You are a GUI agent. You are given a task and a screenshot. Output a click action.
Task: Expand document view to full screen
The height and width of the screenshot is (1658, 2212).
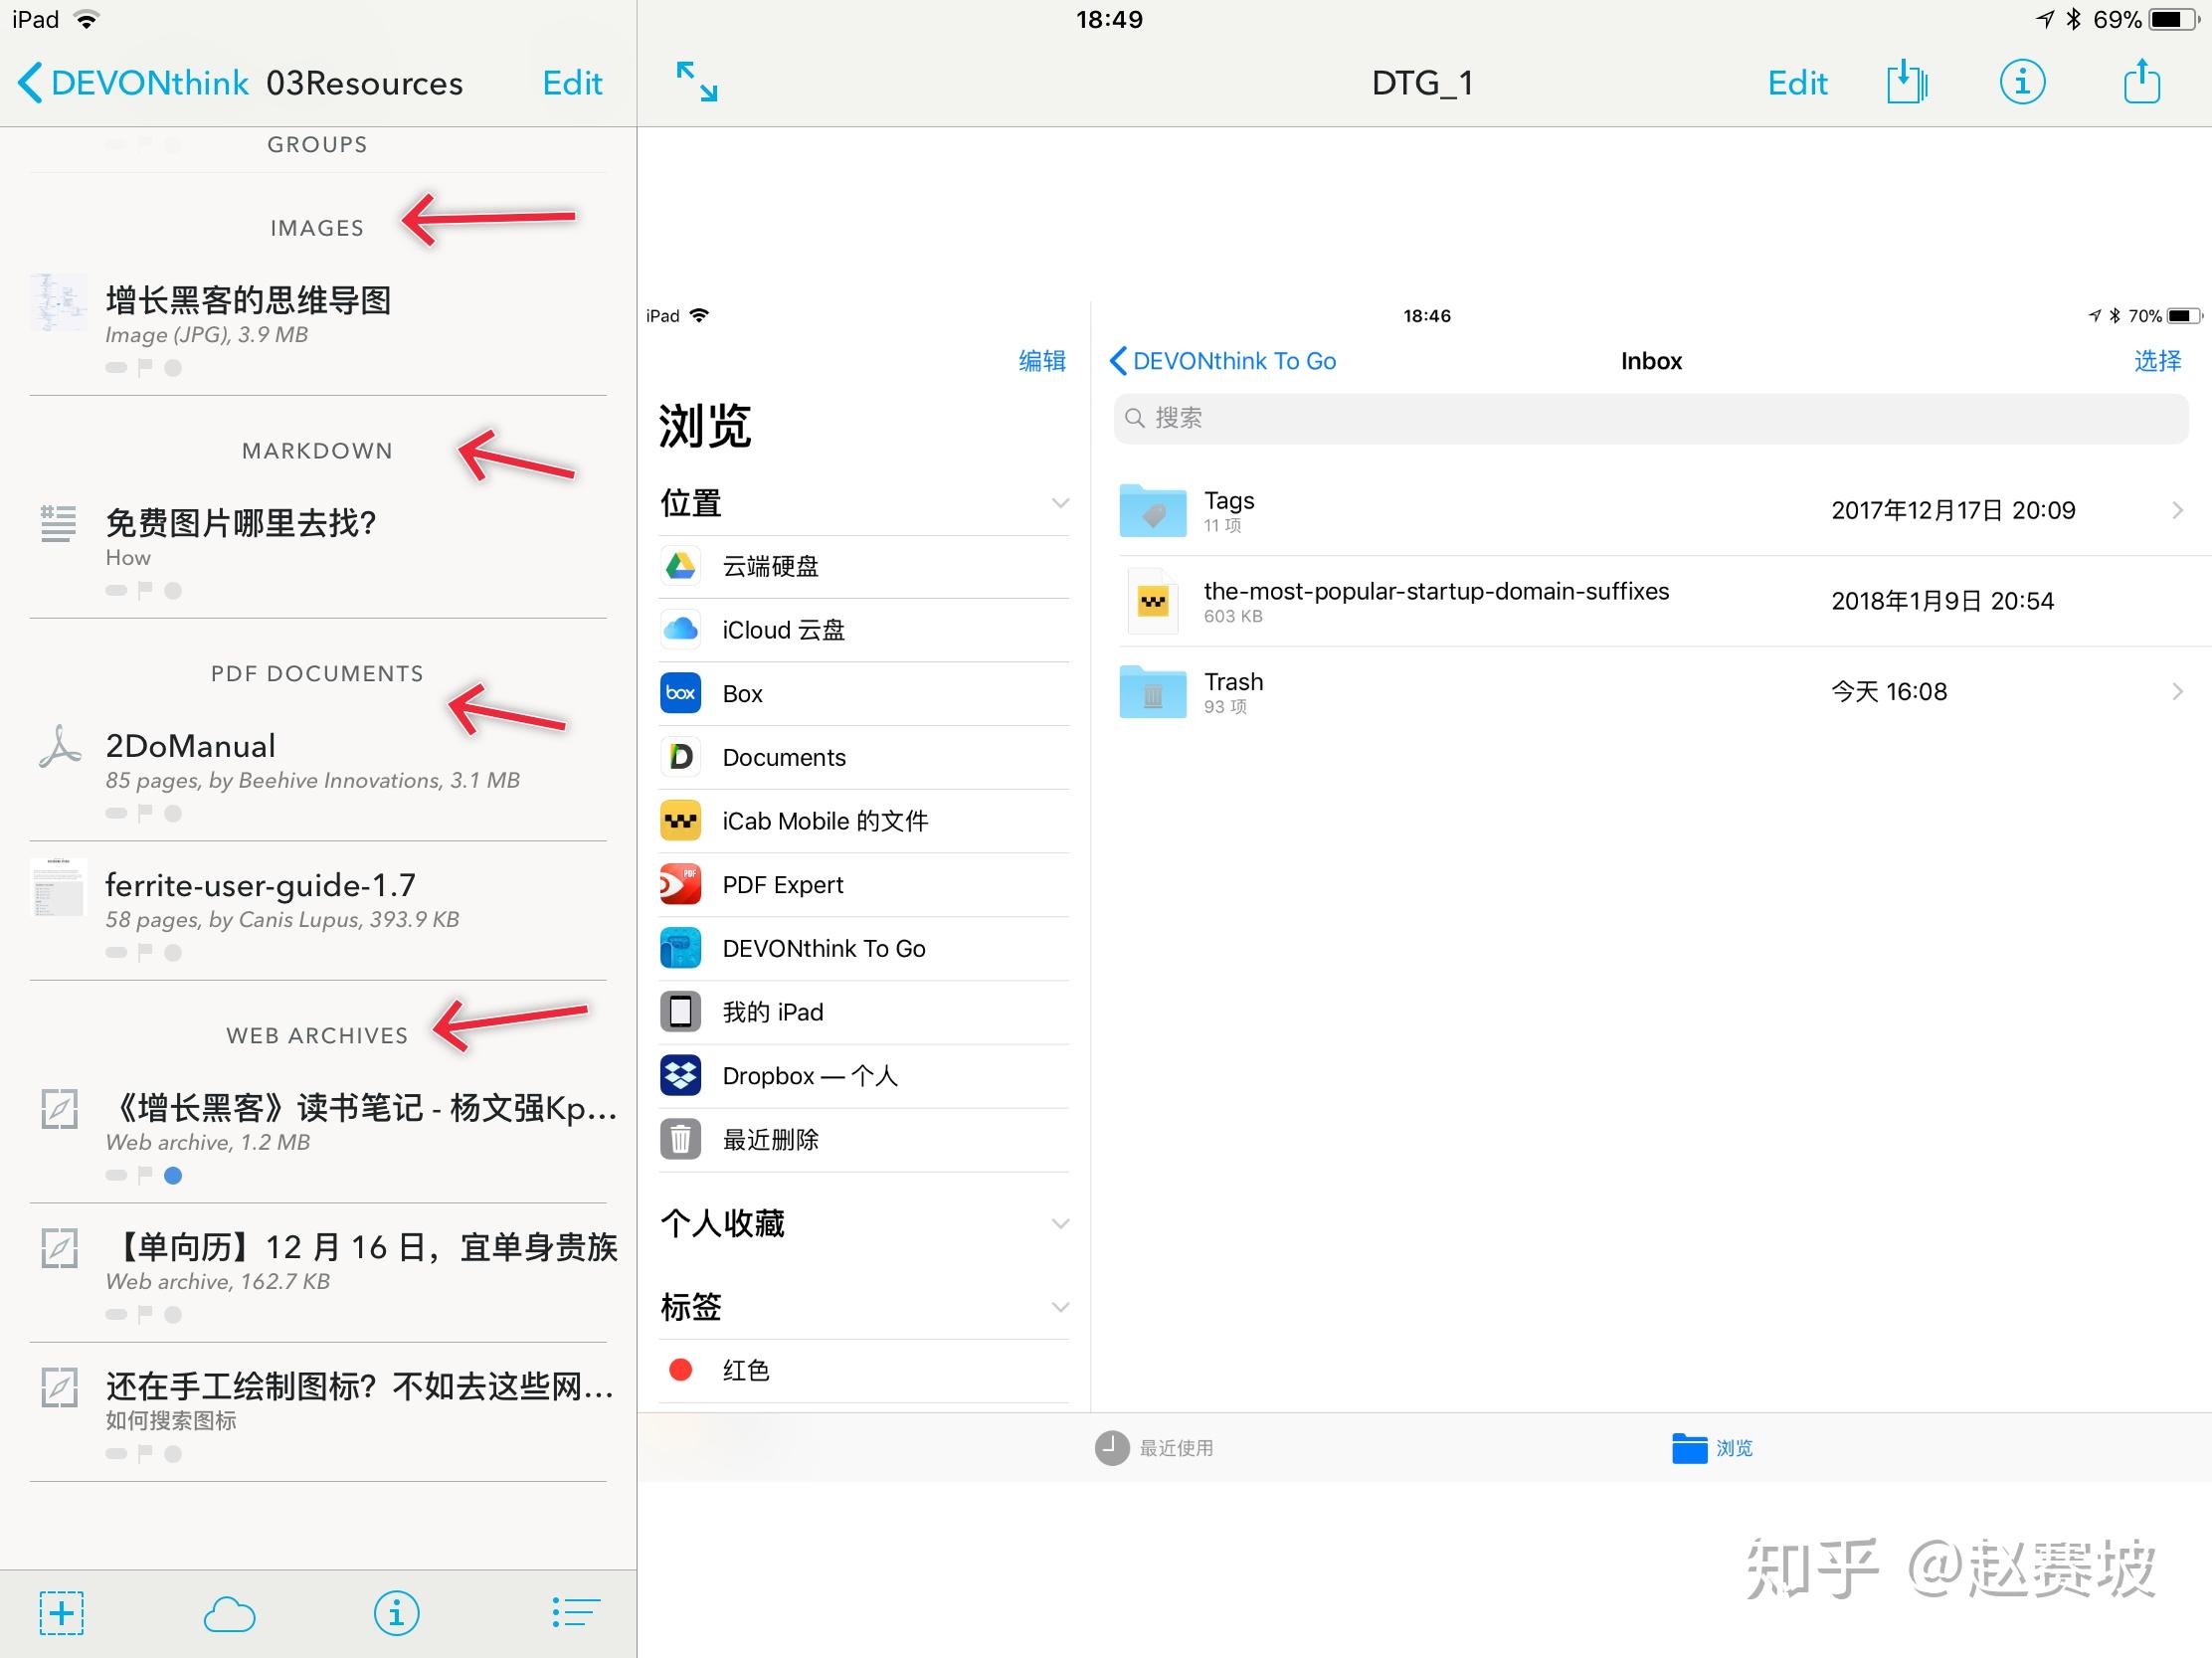pos(697,81)
